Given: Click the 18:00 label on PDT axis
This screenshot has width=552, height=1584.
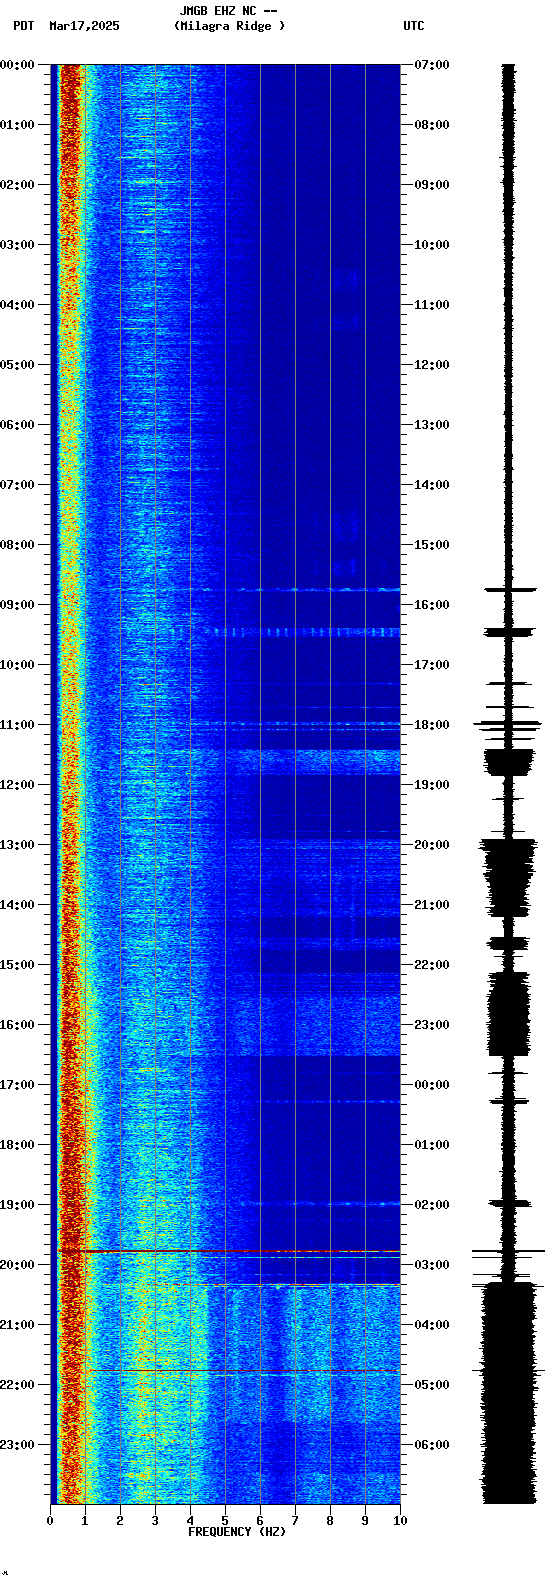Looking at the screenshot, I should point(17,1145).
